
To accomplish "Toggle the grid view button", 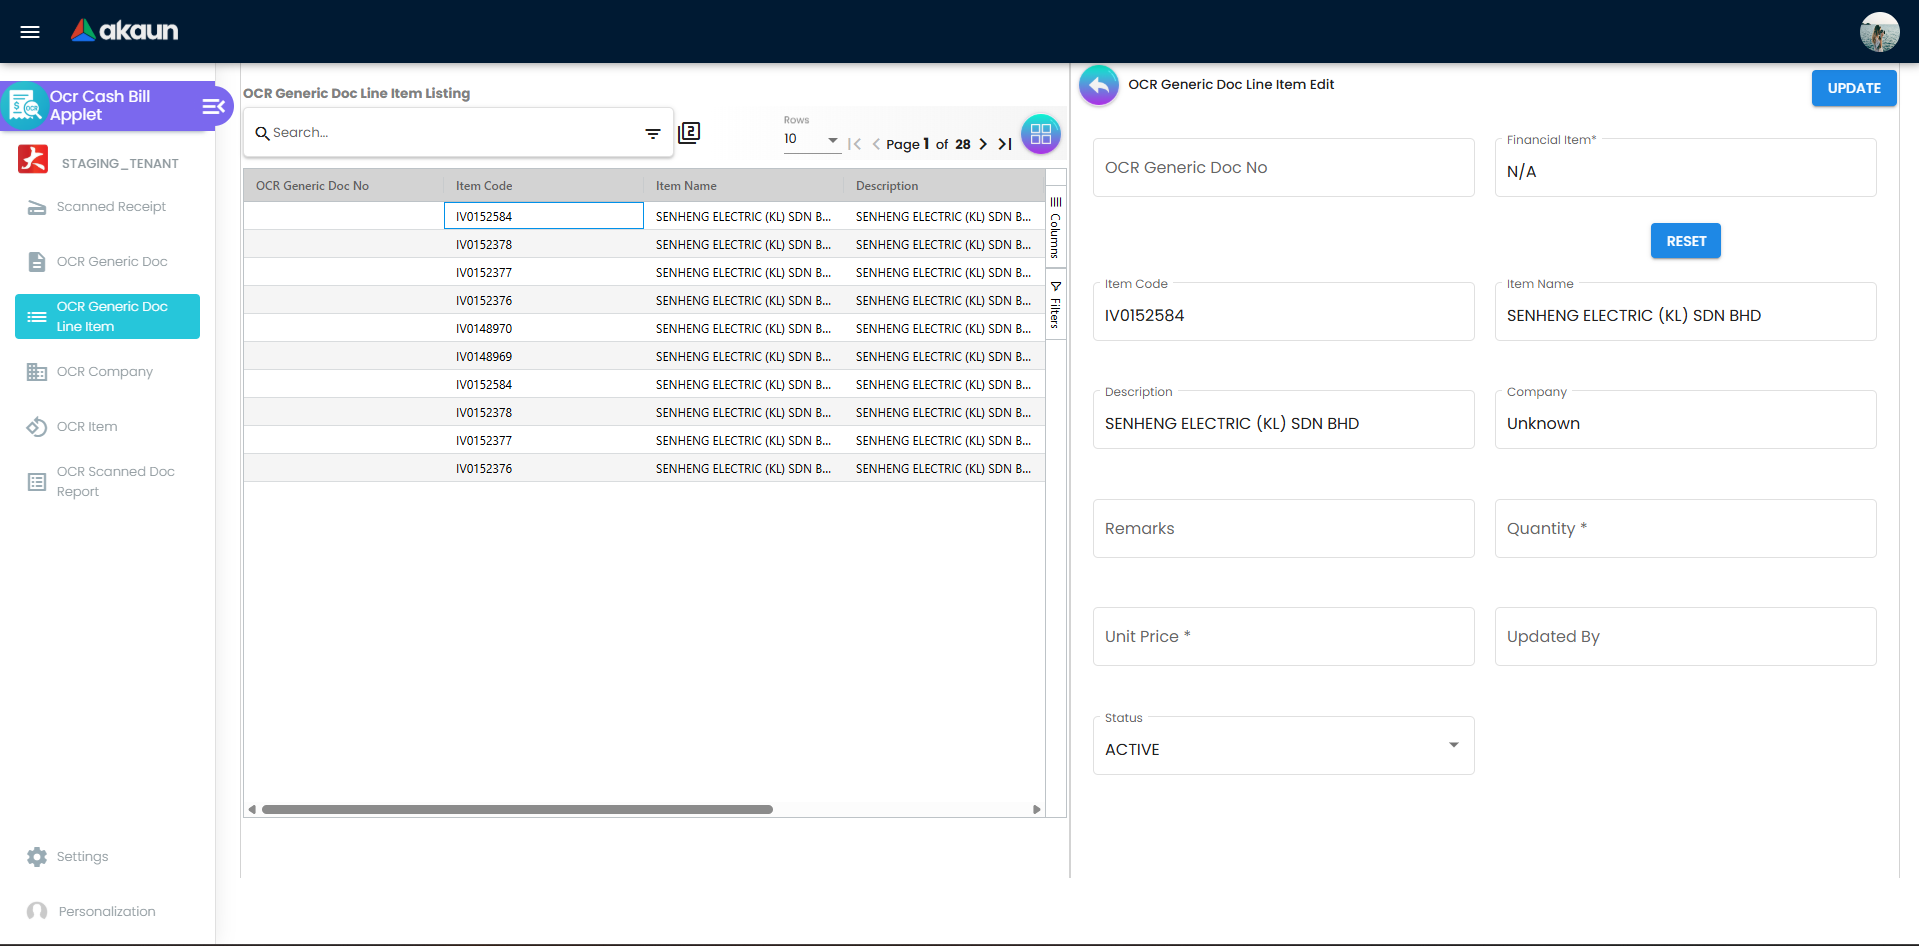I will (x=1041, y=134).
